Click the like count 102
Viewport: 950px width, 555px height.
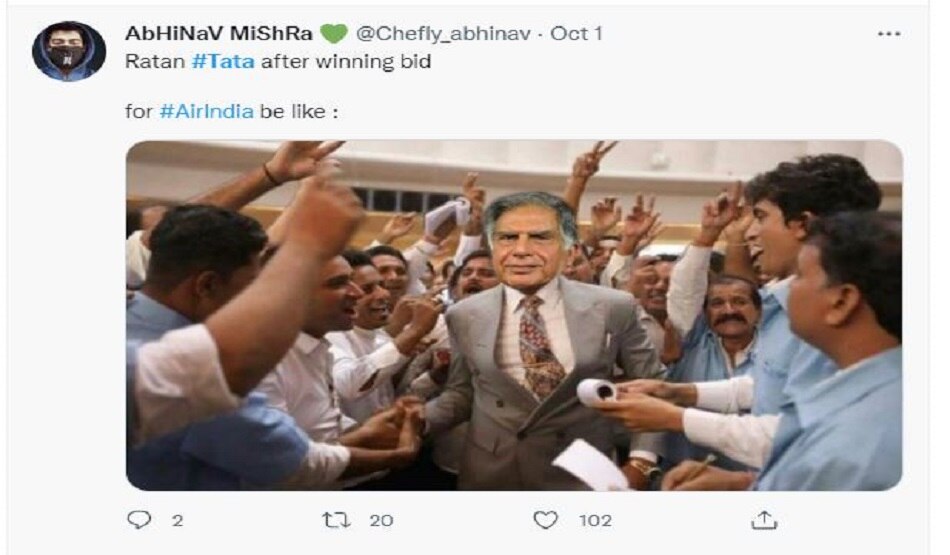596,520
